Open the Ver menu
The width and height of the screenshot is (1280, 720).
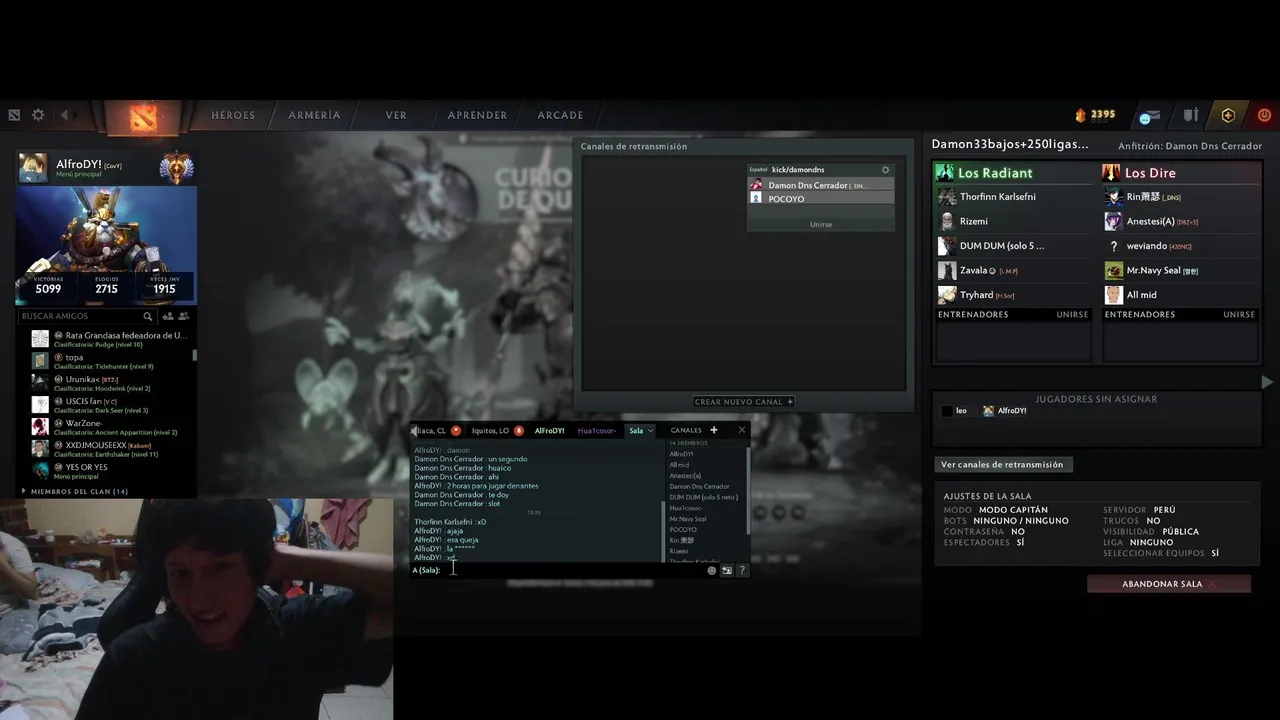pyautogui.click(x=396, y=115)
